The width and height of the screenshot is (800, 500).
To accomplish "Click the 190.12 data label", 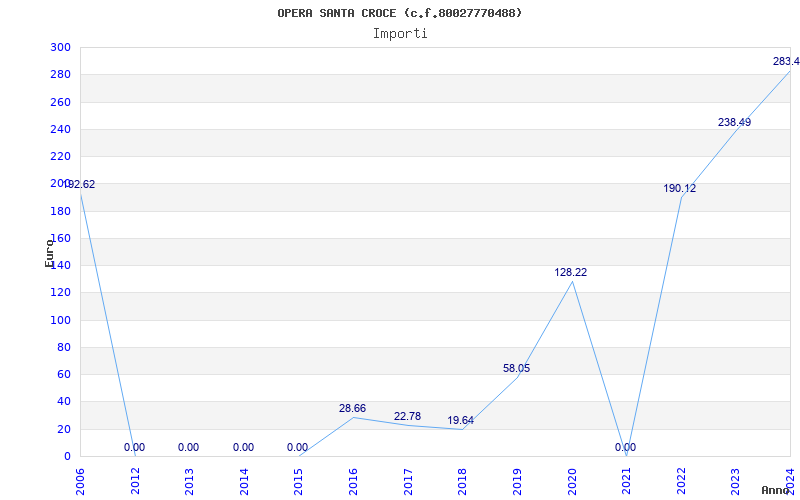I will (680, 188).
